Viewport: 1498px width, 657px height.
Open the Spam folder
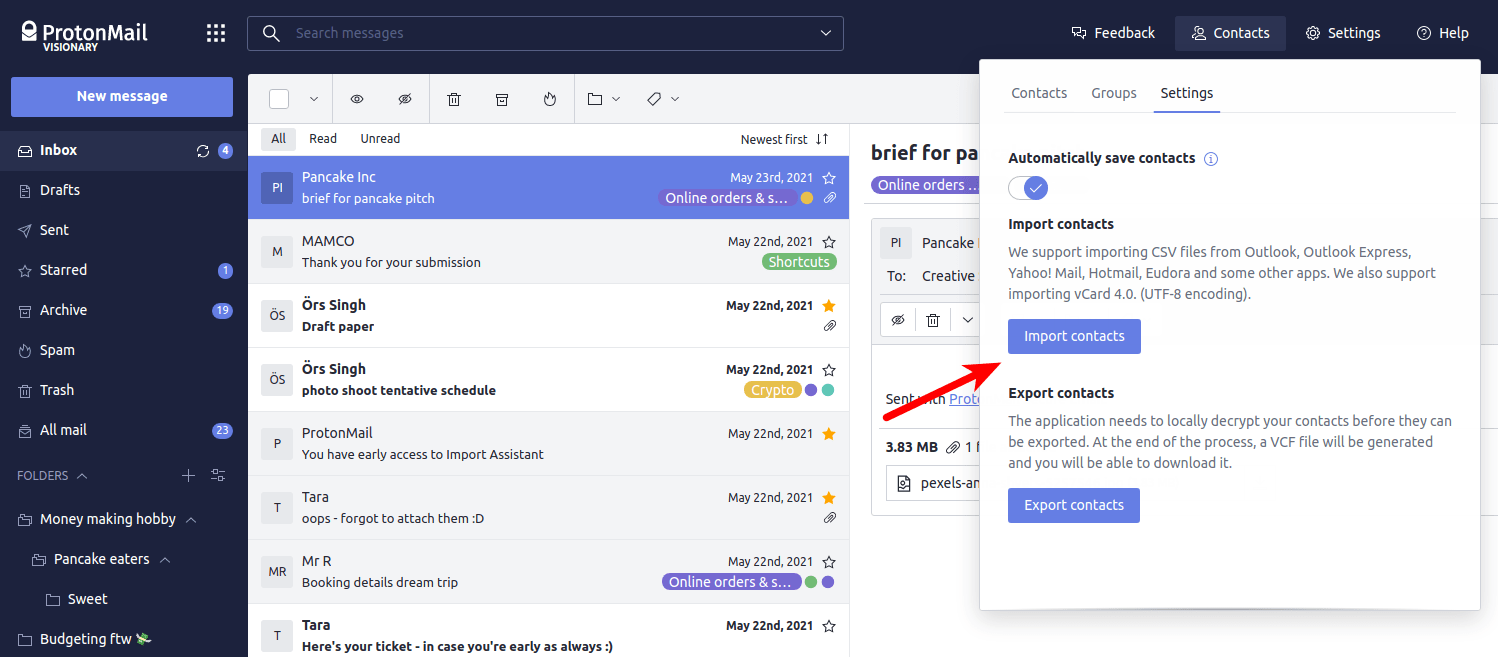pyautogui.click(x=55, y=350)
